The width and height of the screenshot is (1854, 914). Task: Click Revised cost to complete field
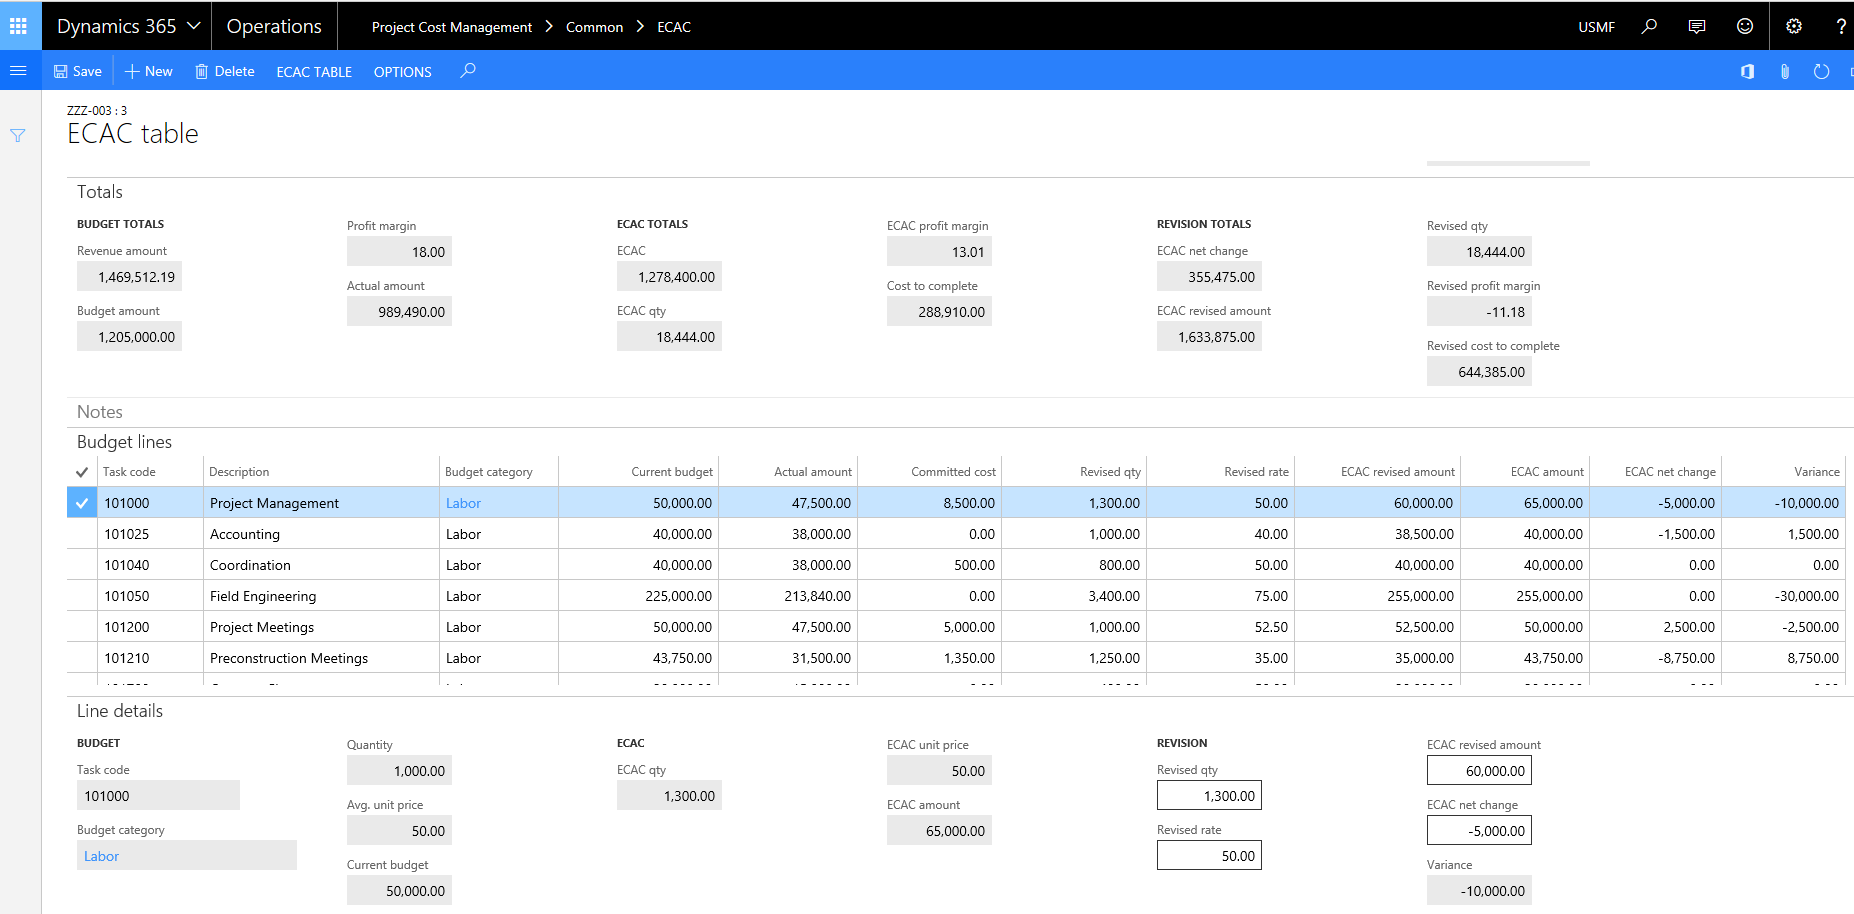pos(1479,372)
